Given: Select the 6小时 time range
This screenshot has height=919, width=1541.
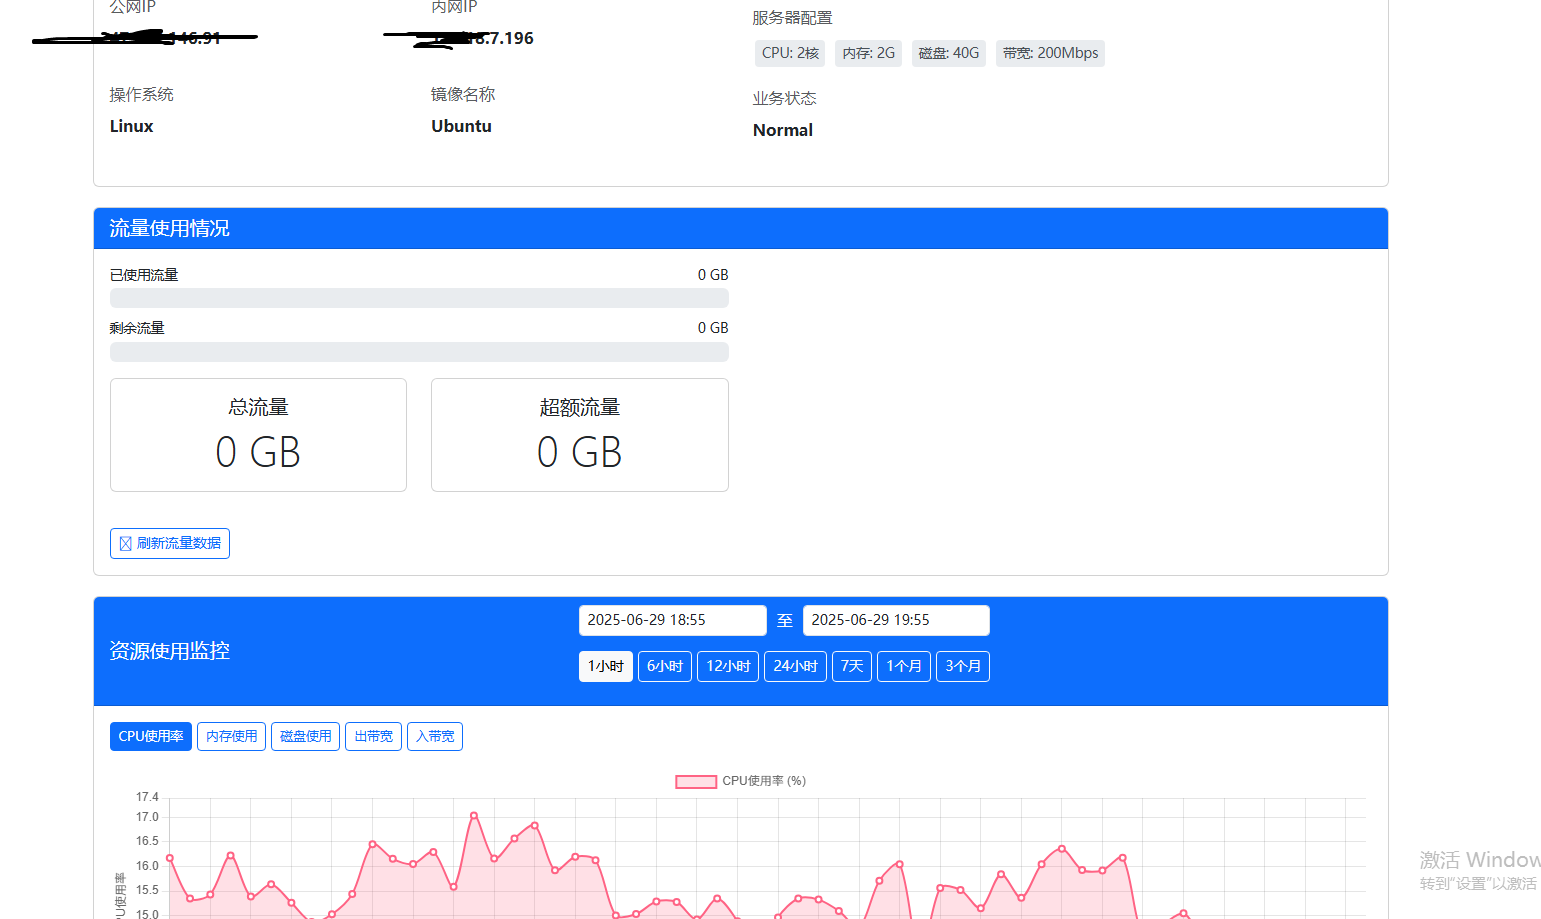Looking at the screenshot, I should pyautogui.click(x=665, y=666).
